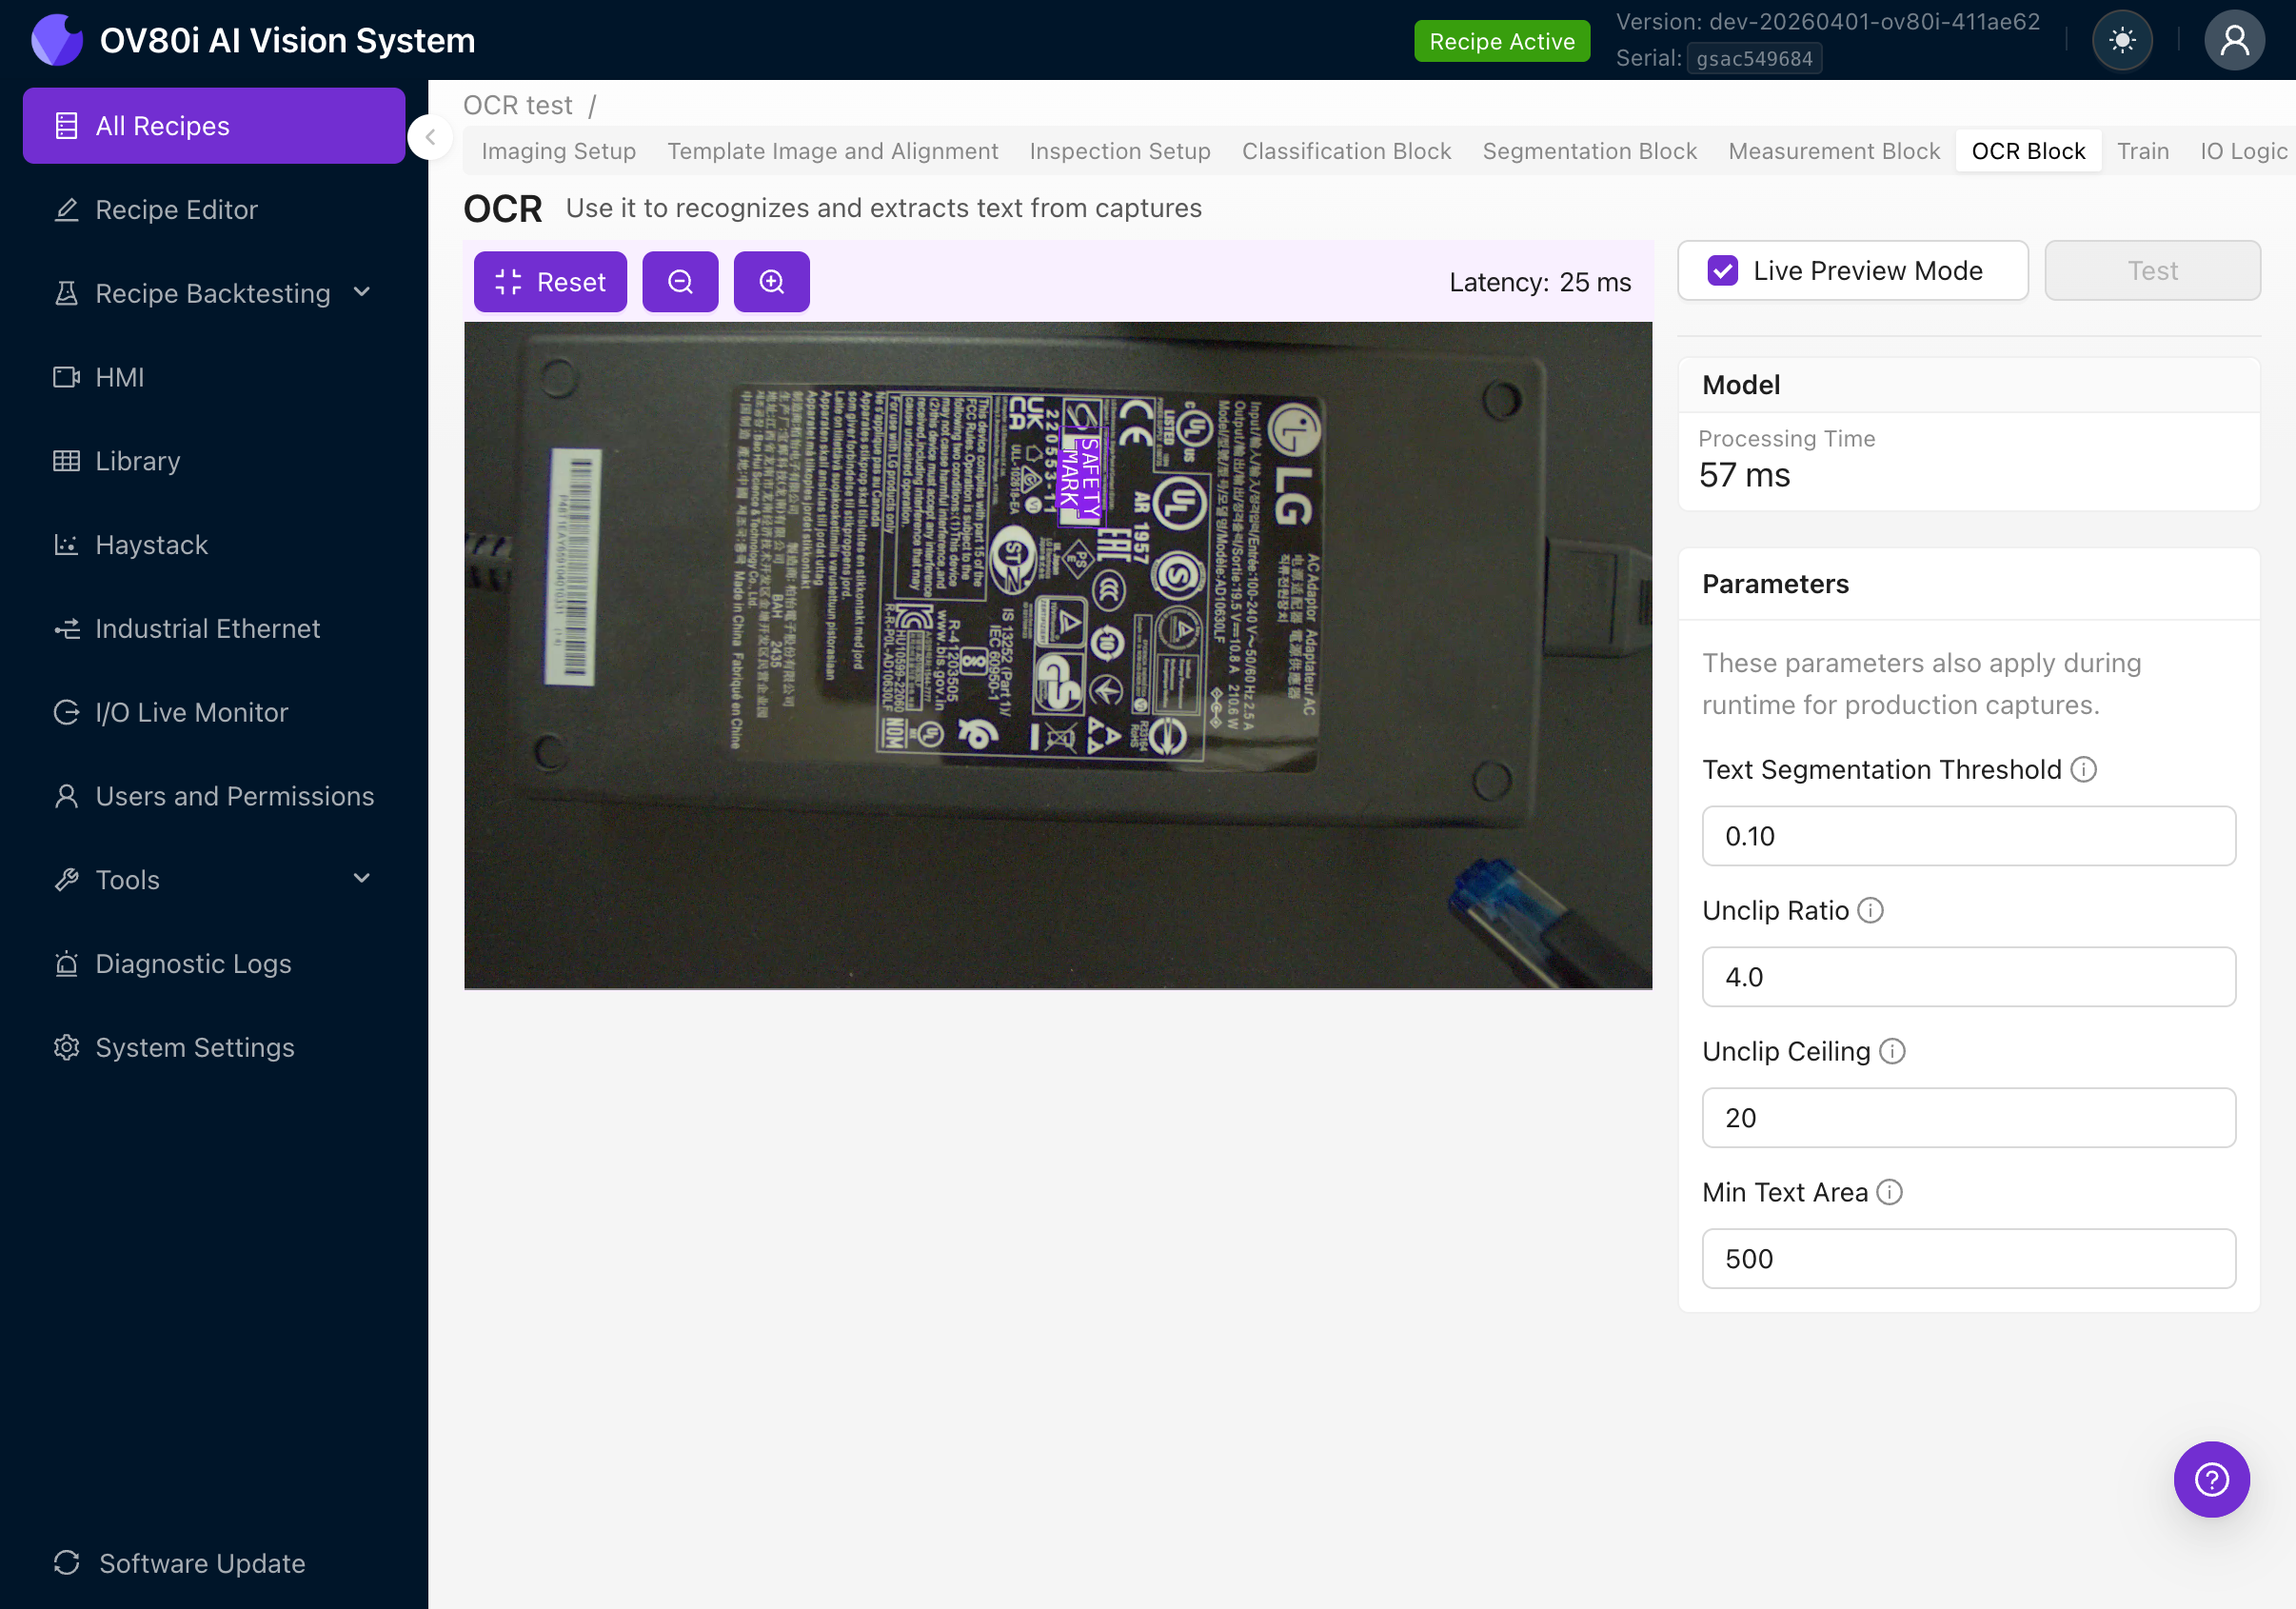Select the zoom in tool above the capture
The width and height of the screenshot is (2296, 1609).
(771, 281)
